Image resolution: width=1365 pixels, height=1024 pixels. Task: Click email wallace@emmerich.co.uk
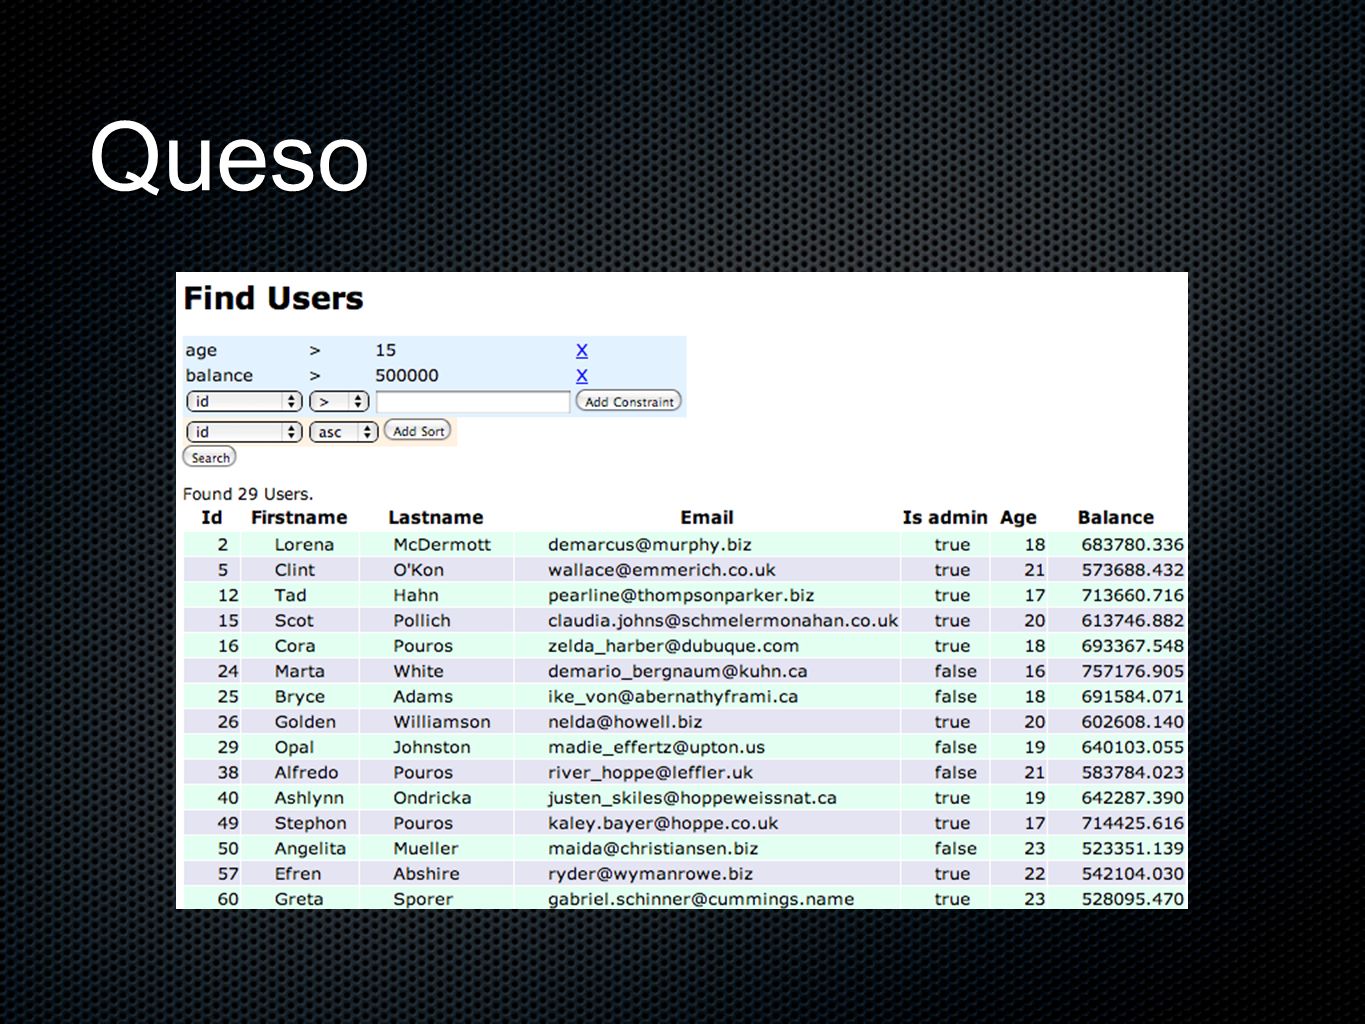click(x=661, y=570)
